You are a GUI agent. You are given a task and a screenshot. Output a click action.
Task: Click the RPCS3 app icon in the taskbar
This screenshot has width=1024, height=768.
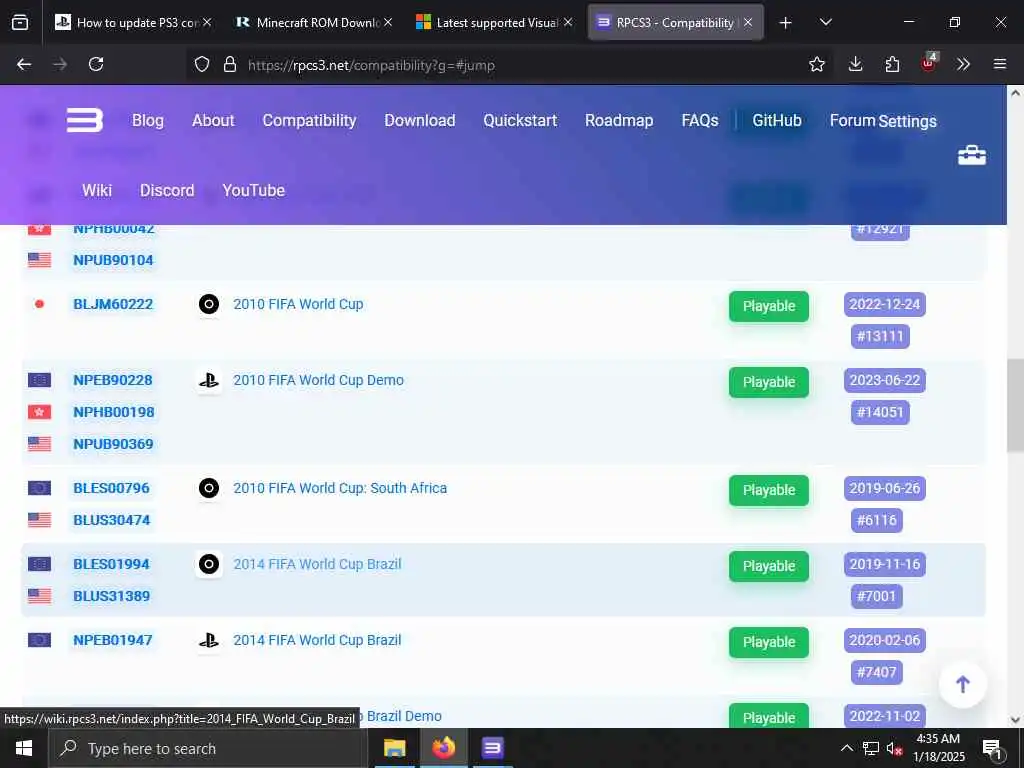pos(492,748)
